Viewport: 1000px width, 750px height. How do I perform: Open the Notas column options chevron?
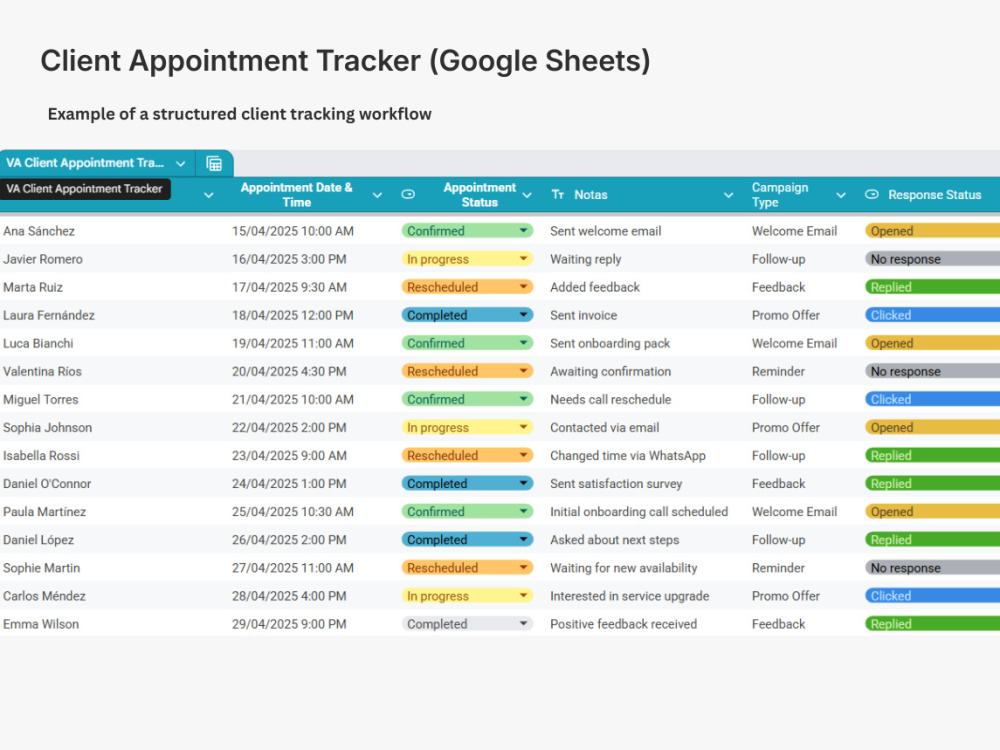click(x=728, y=195)
